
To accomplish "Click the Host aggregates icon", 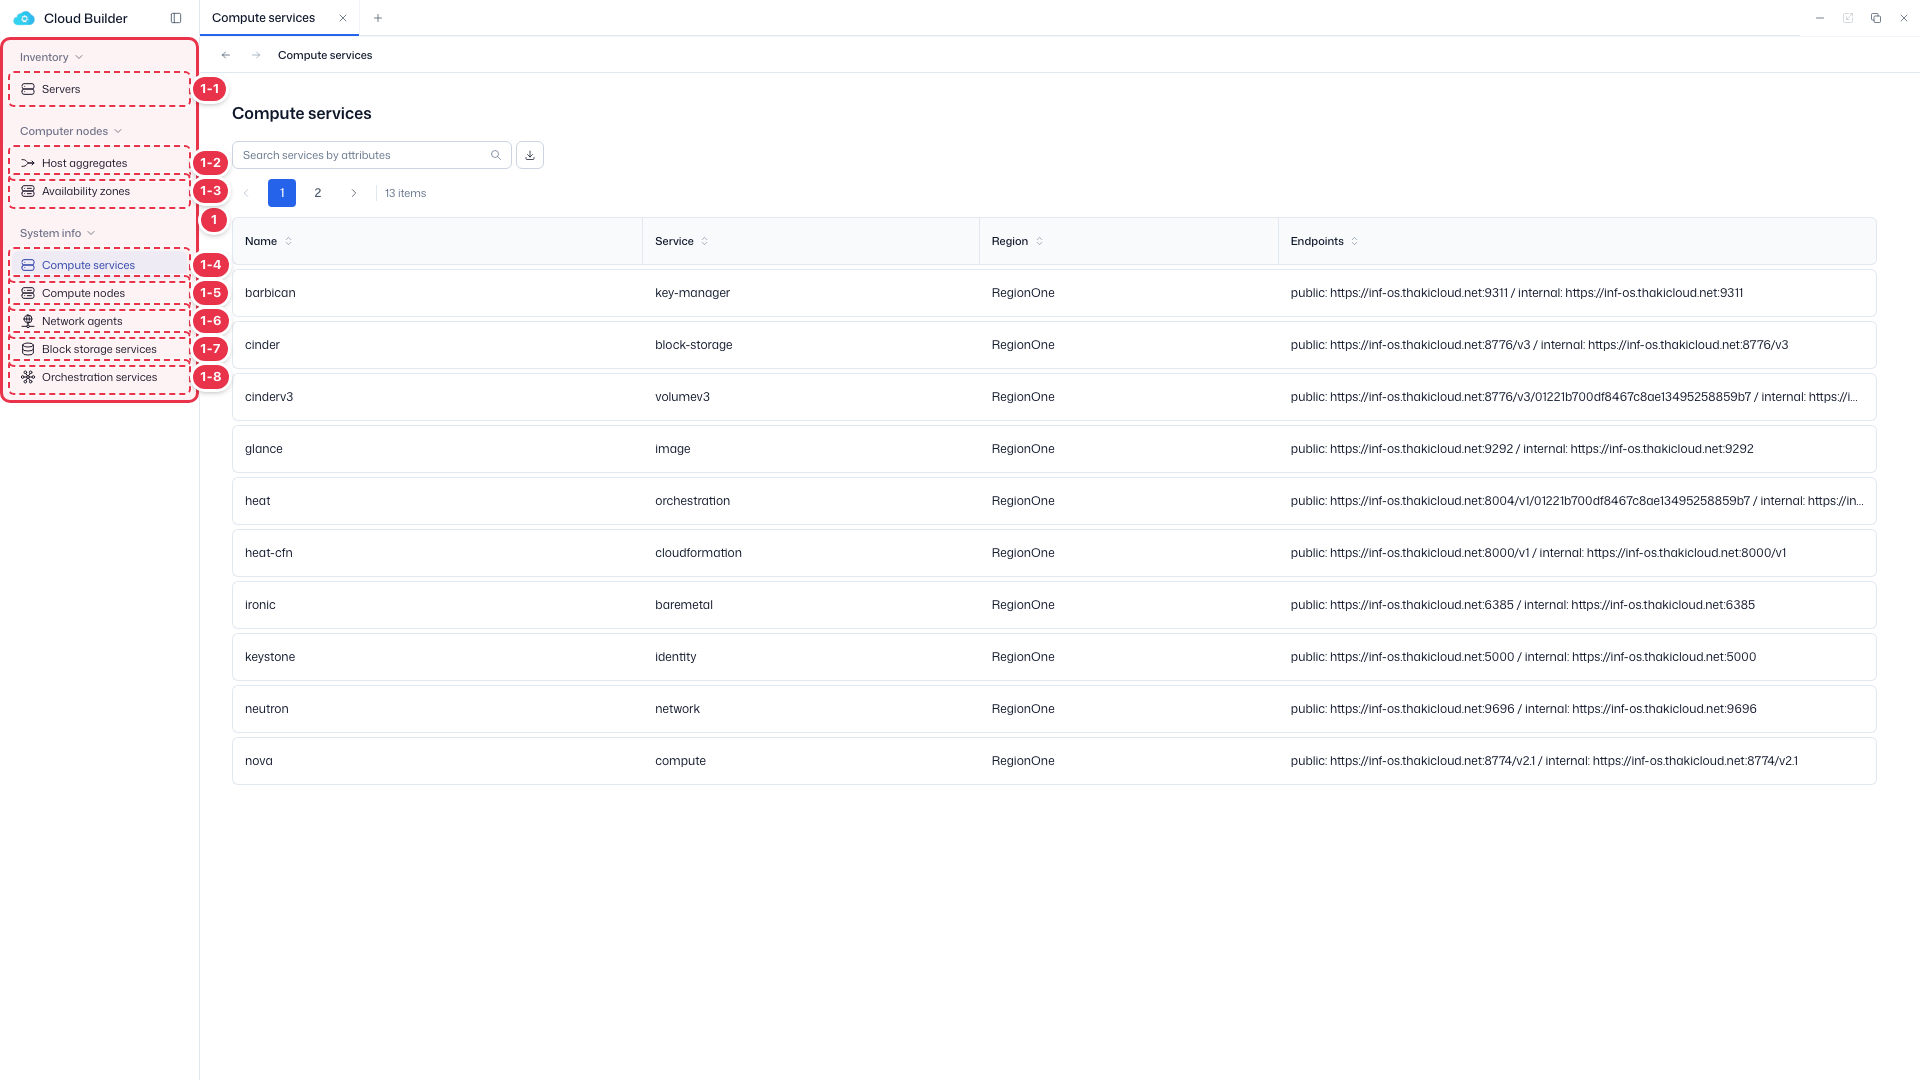I will [28, 163].
